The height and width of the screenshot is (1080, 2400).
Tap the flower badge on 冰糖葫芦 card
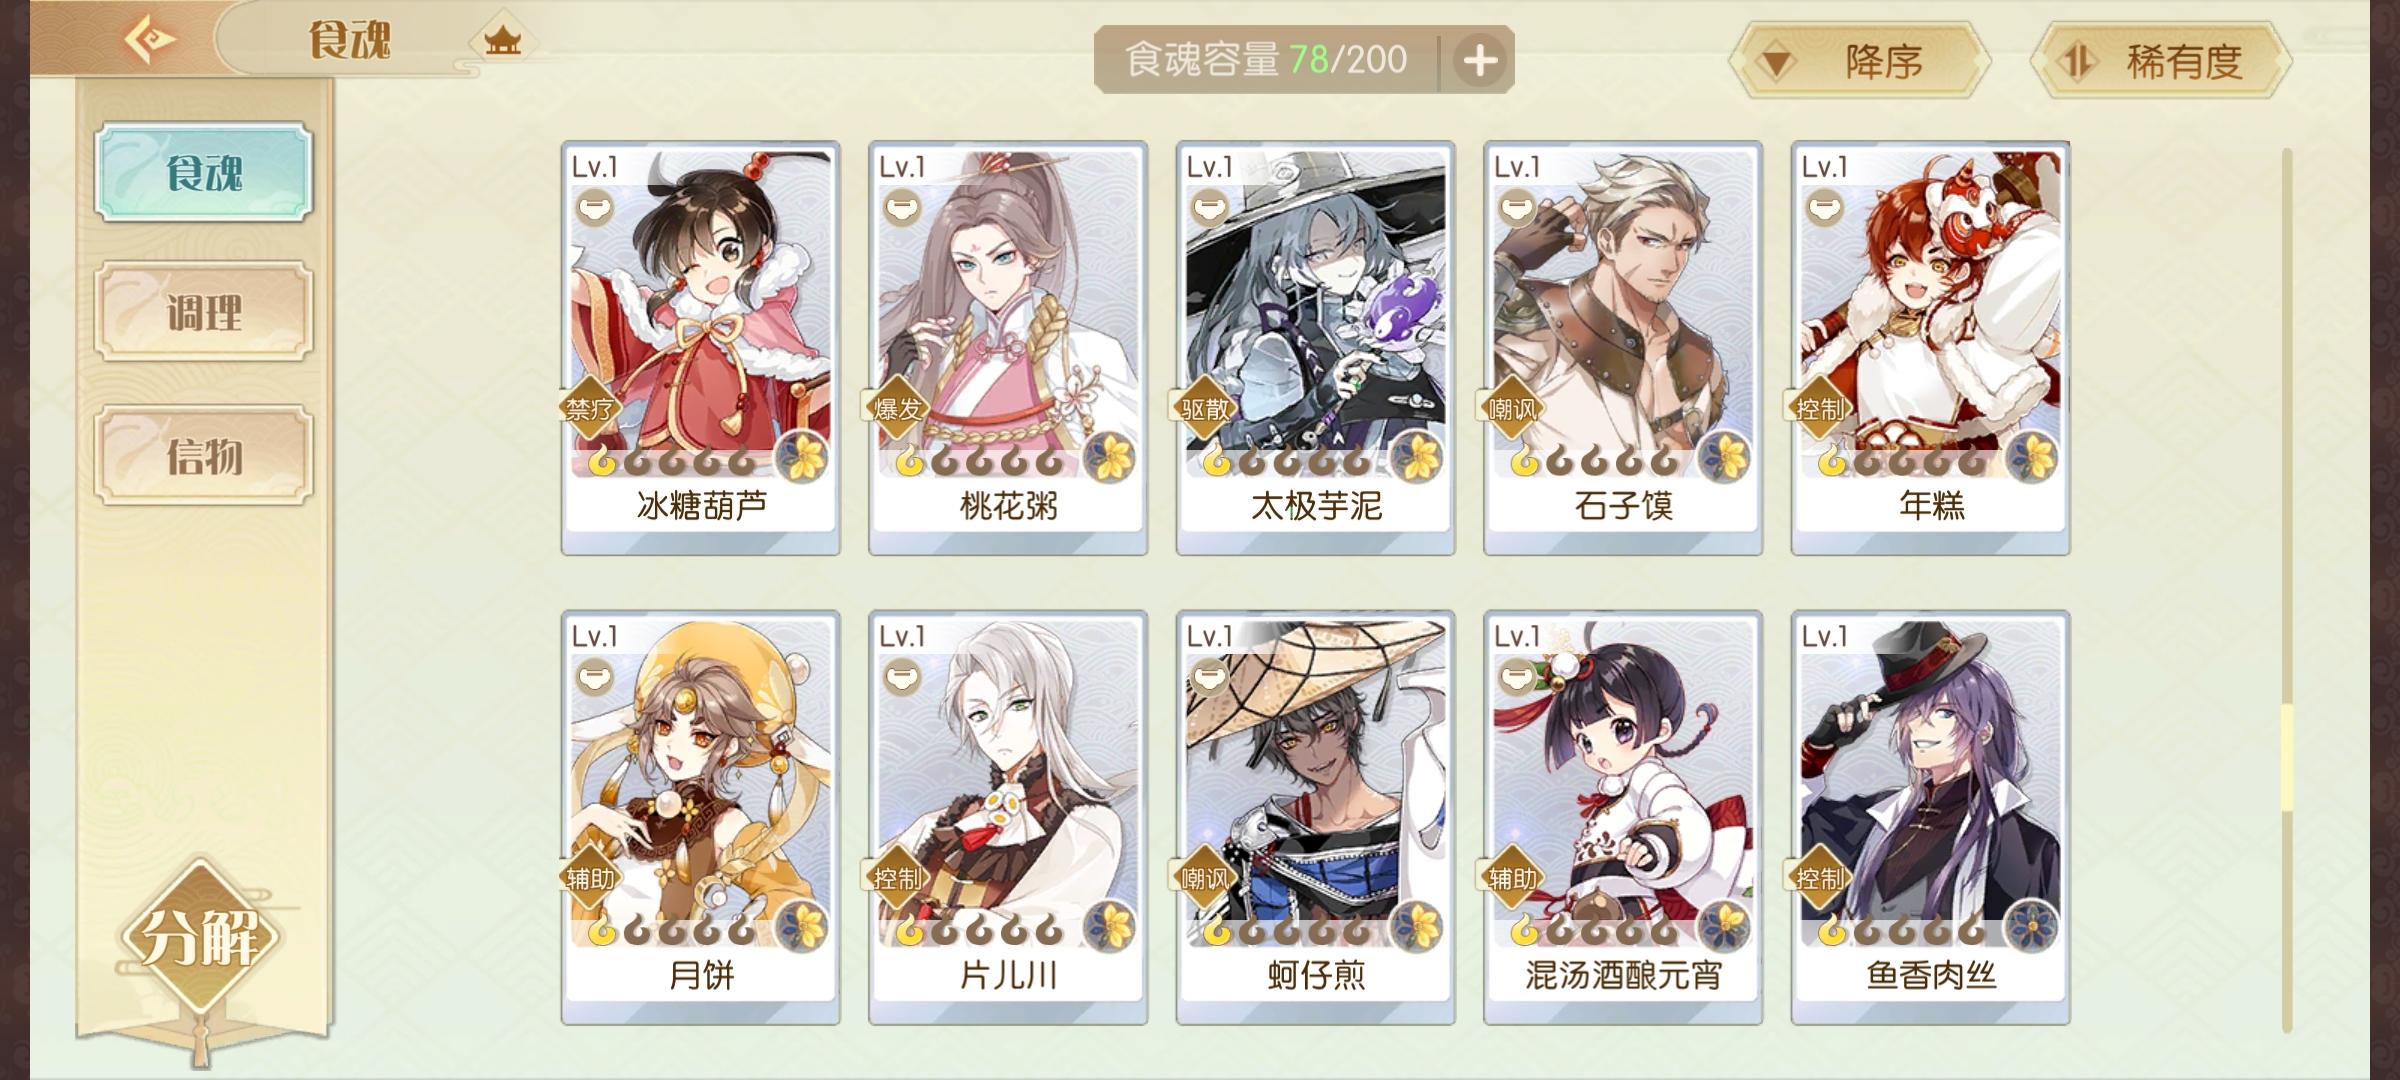tap(804, 458)
